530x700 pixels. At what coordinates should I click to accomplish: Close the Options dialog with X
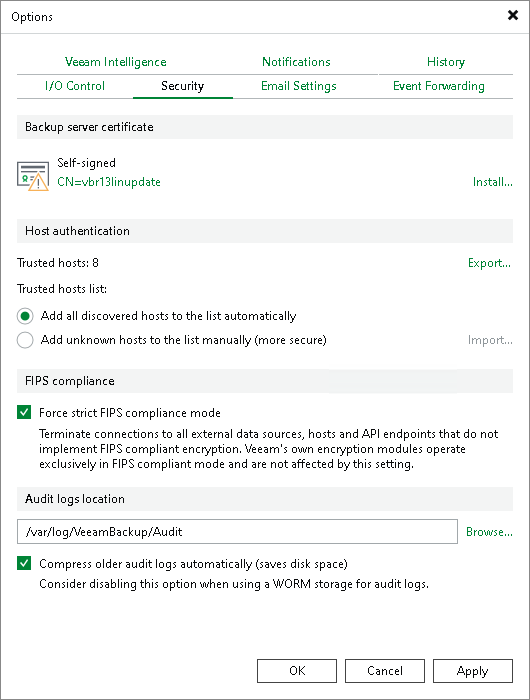(x=513, y=16)
